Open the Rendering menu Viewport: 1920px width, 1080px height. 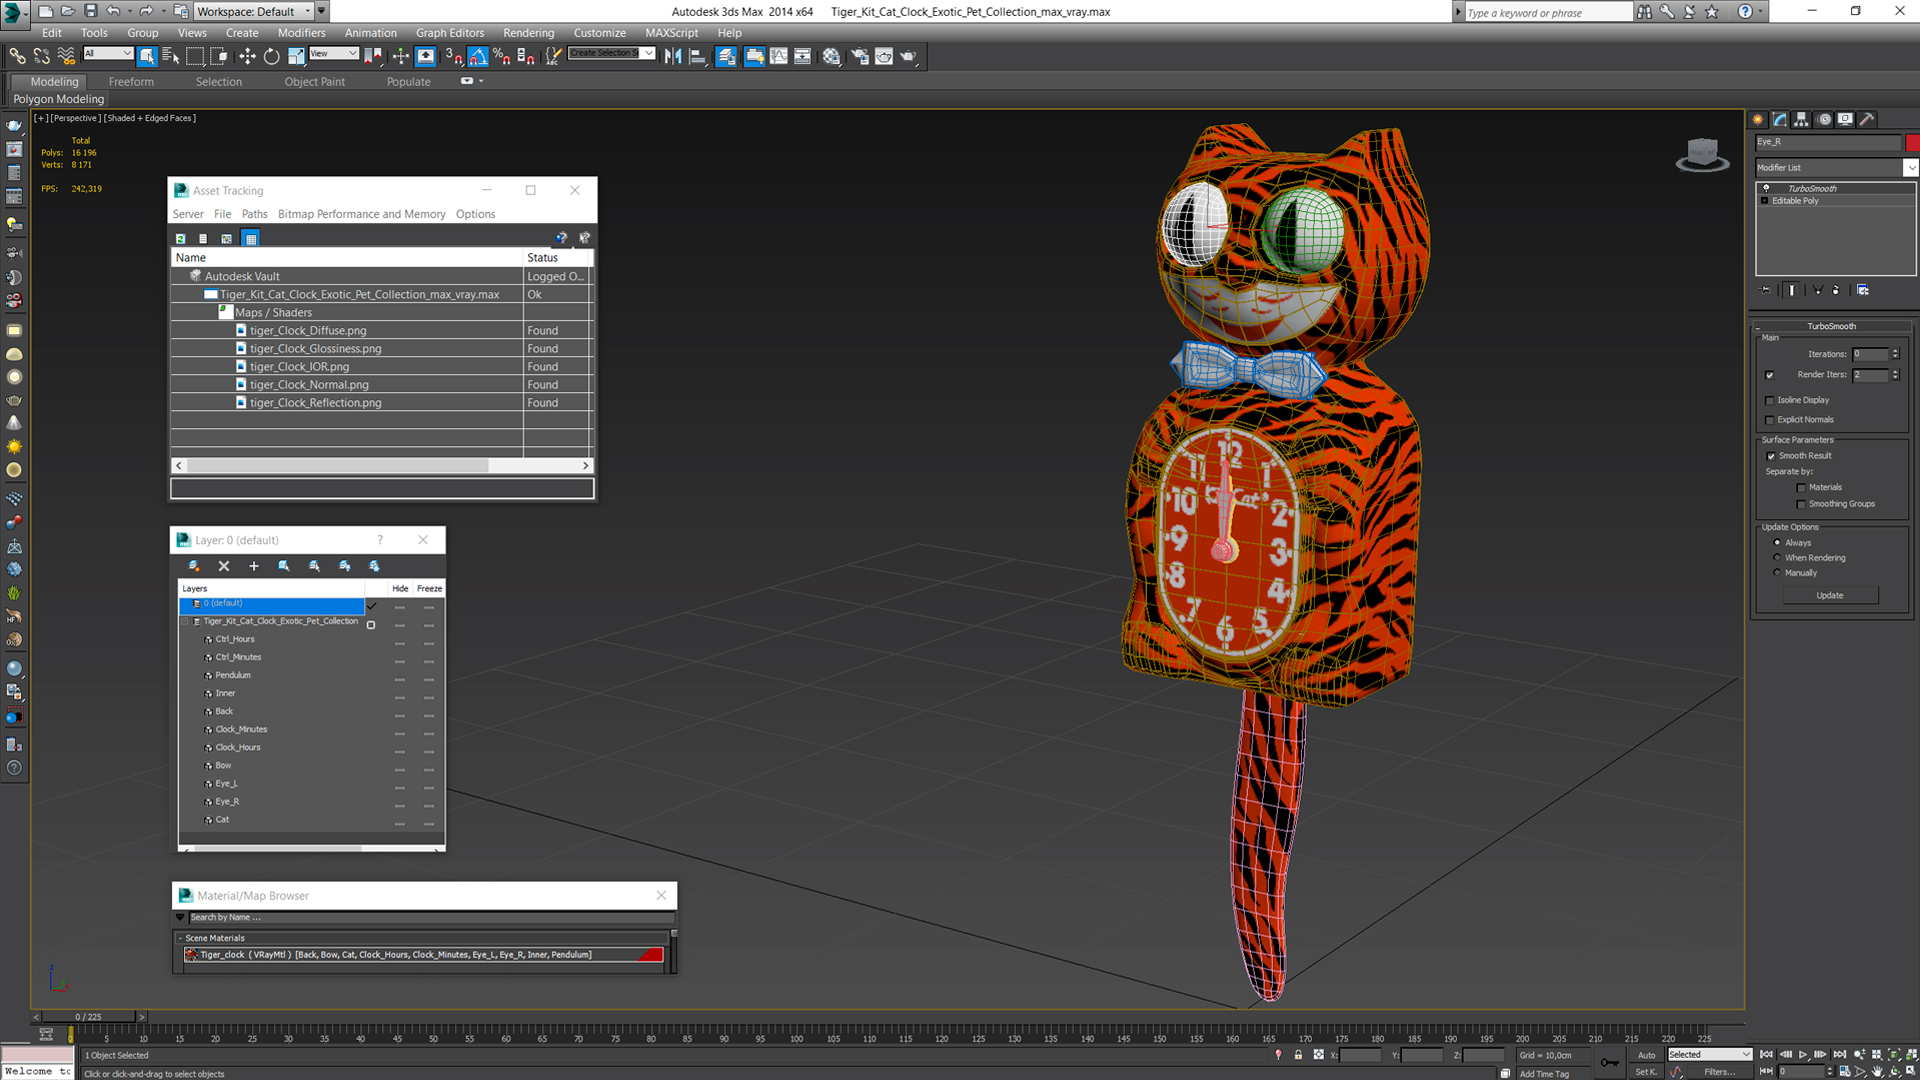528,33
